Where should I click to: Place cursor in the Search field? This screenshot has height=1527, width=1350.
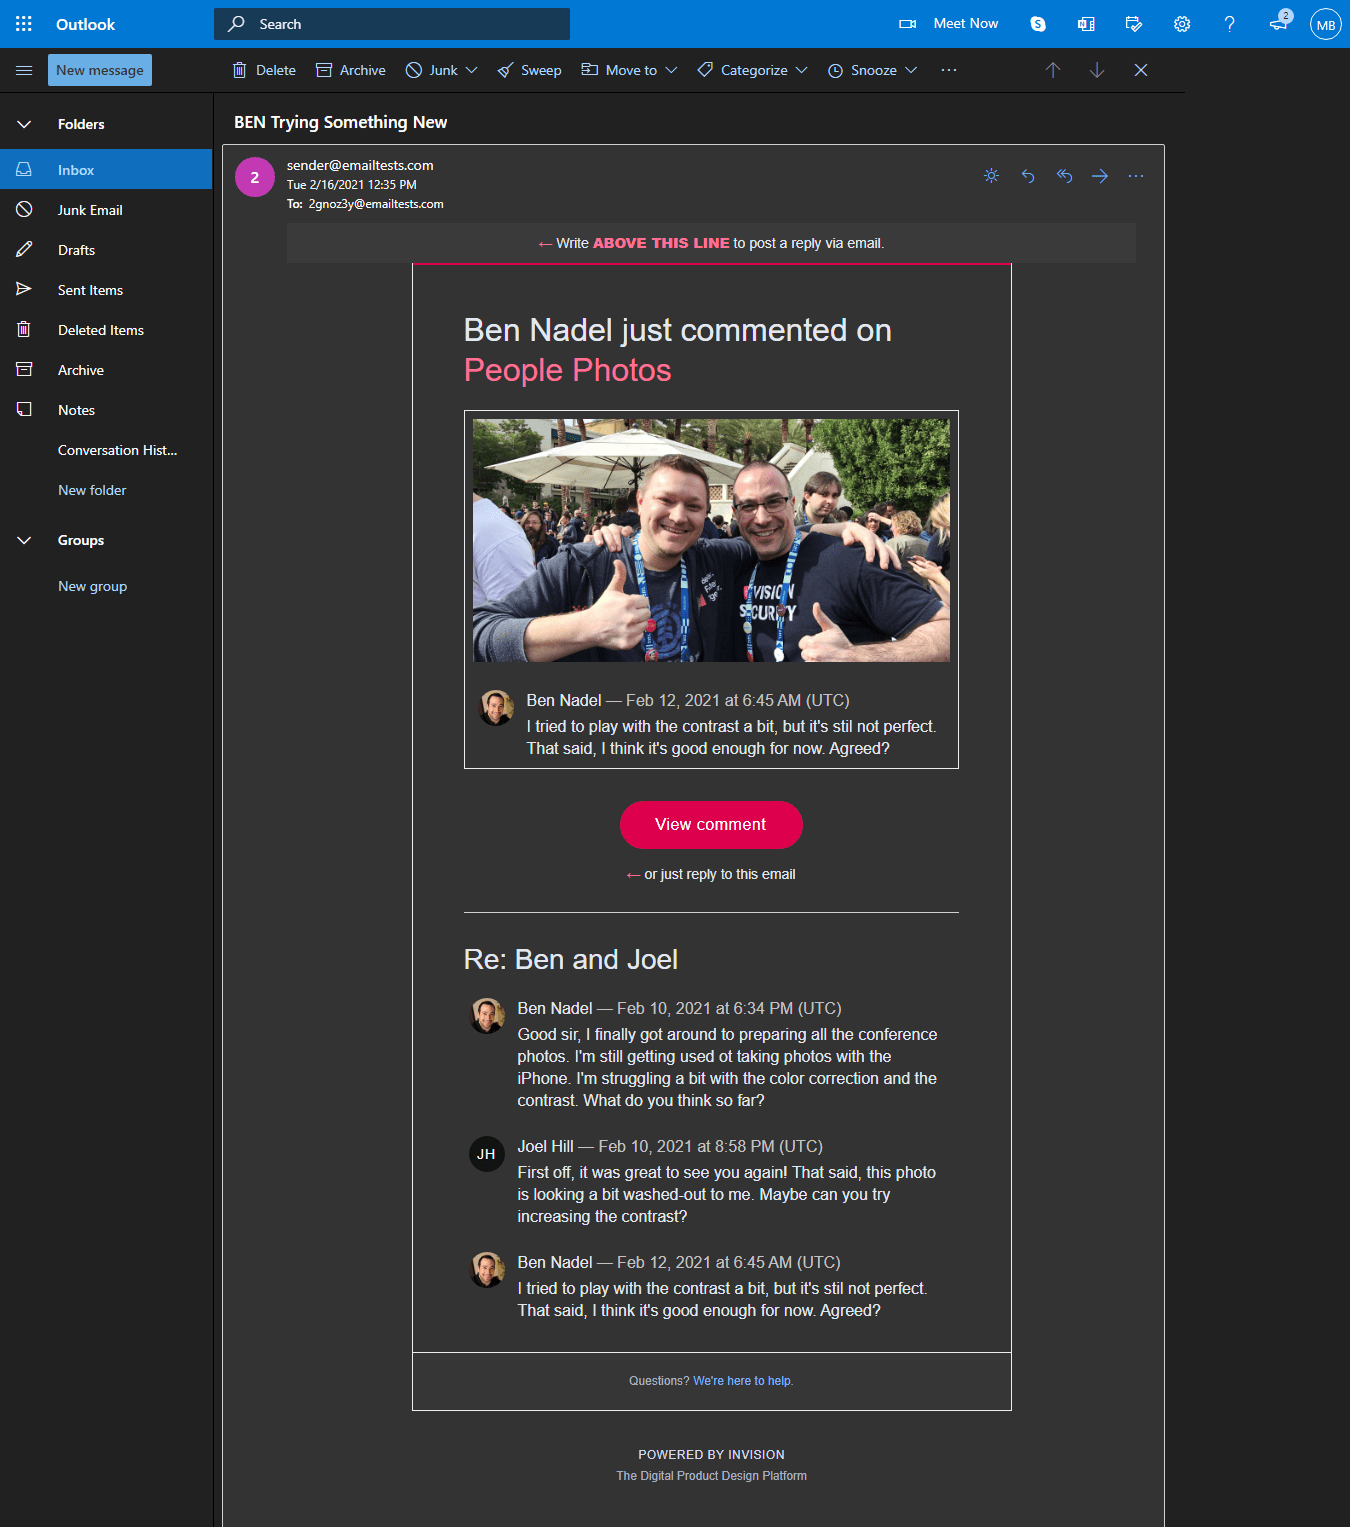click(390, 23)
